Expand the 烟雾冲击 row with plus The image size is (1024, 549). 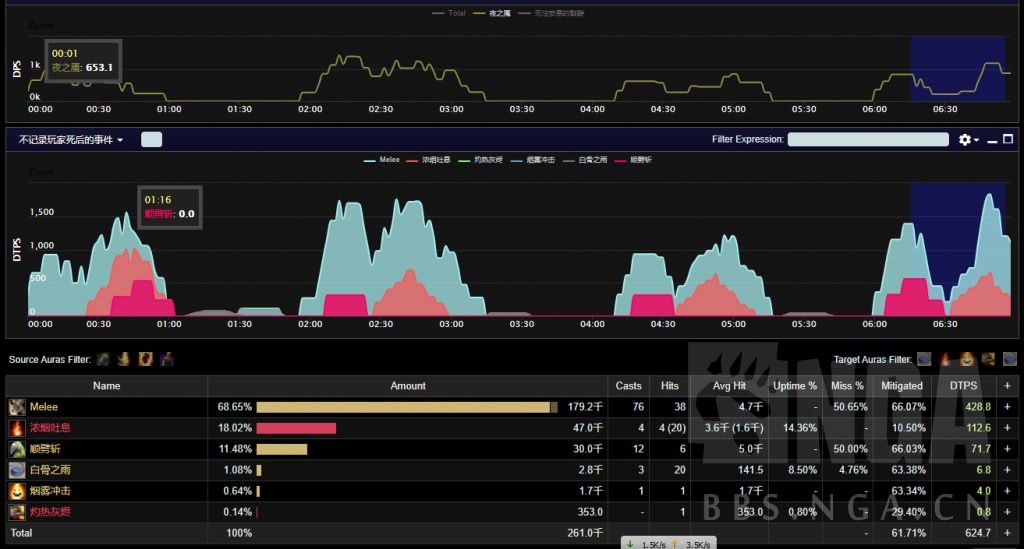coord(1007,491)
